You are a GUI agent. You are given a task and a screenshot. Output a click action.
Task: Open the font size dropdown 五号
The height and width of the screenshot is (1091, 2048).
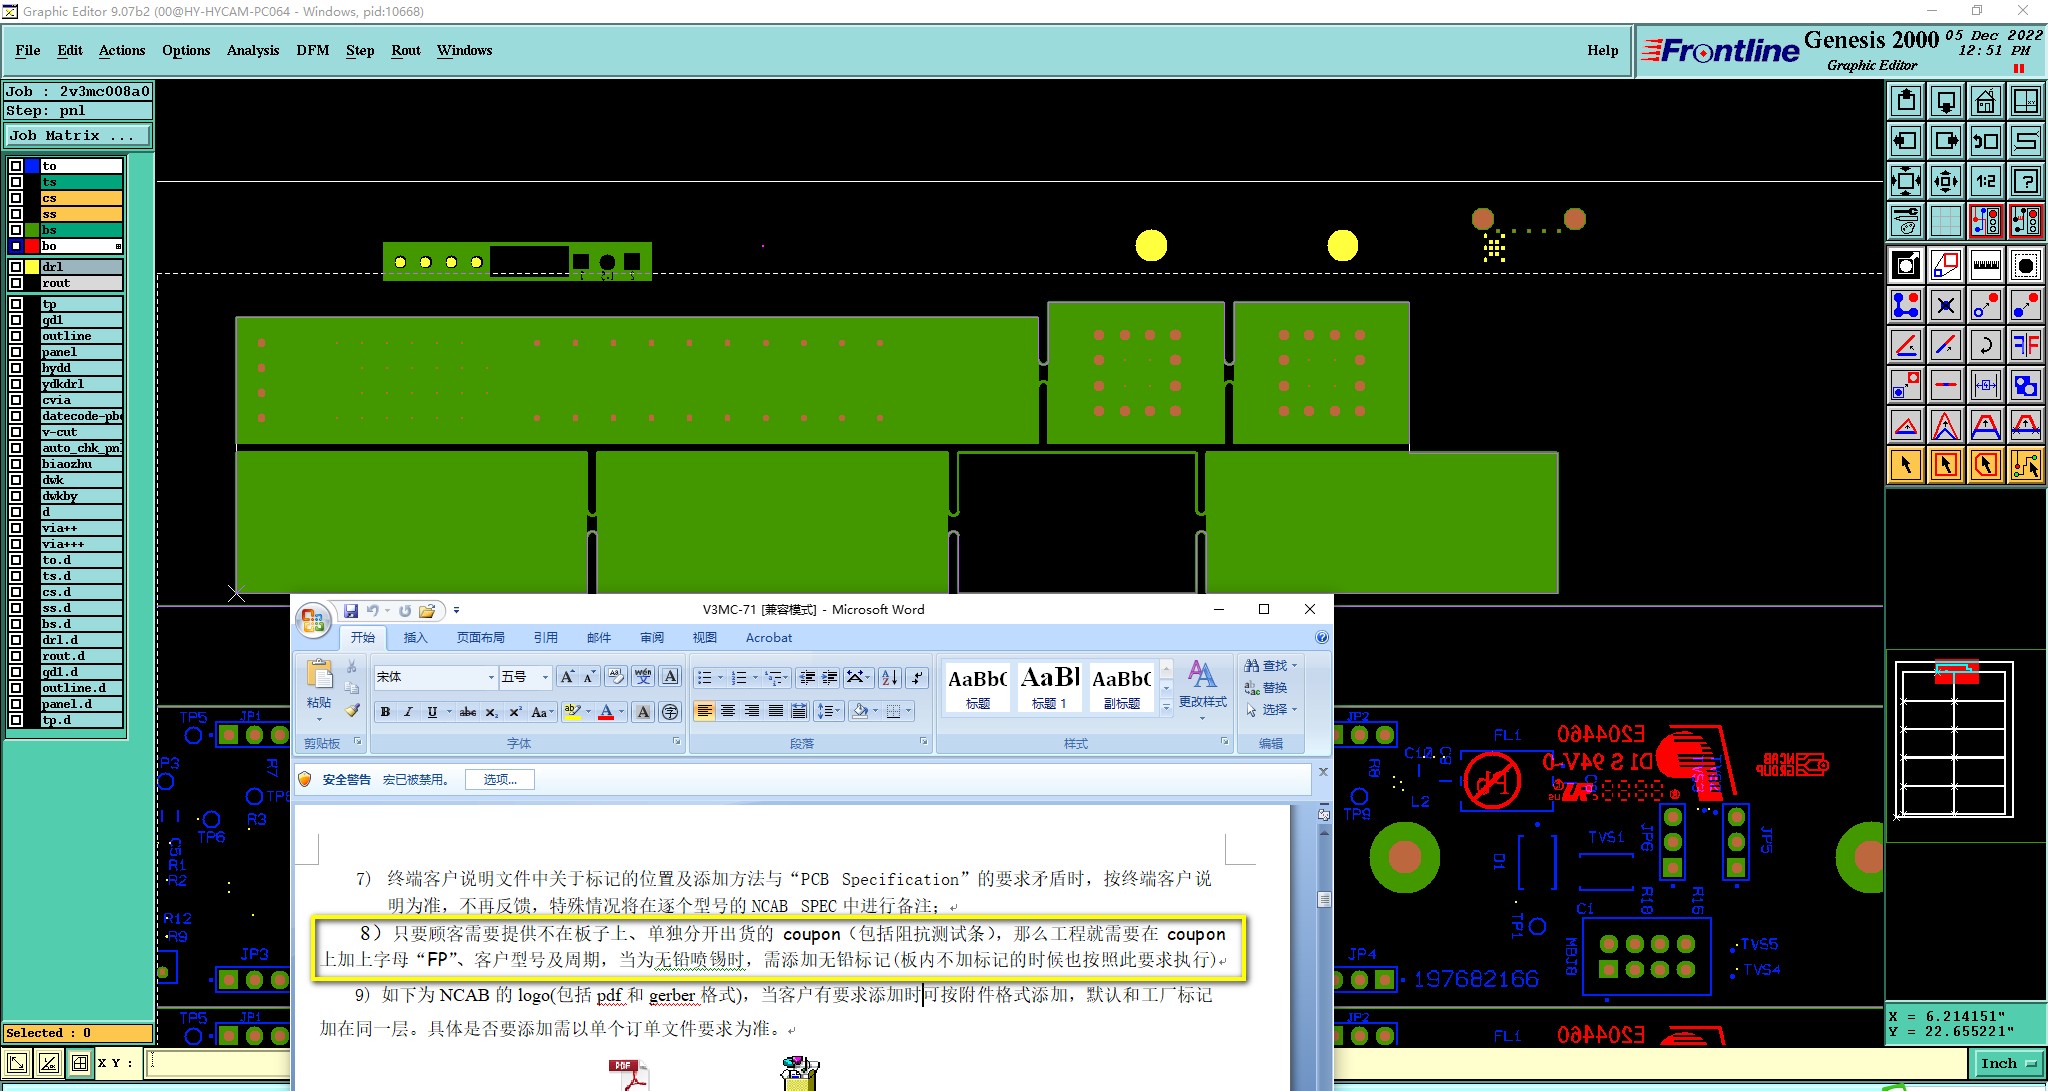[x=544, y=677]
